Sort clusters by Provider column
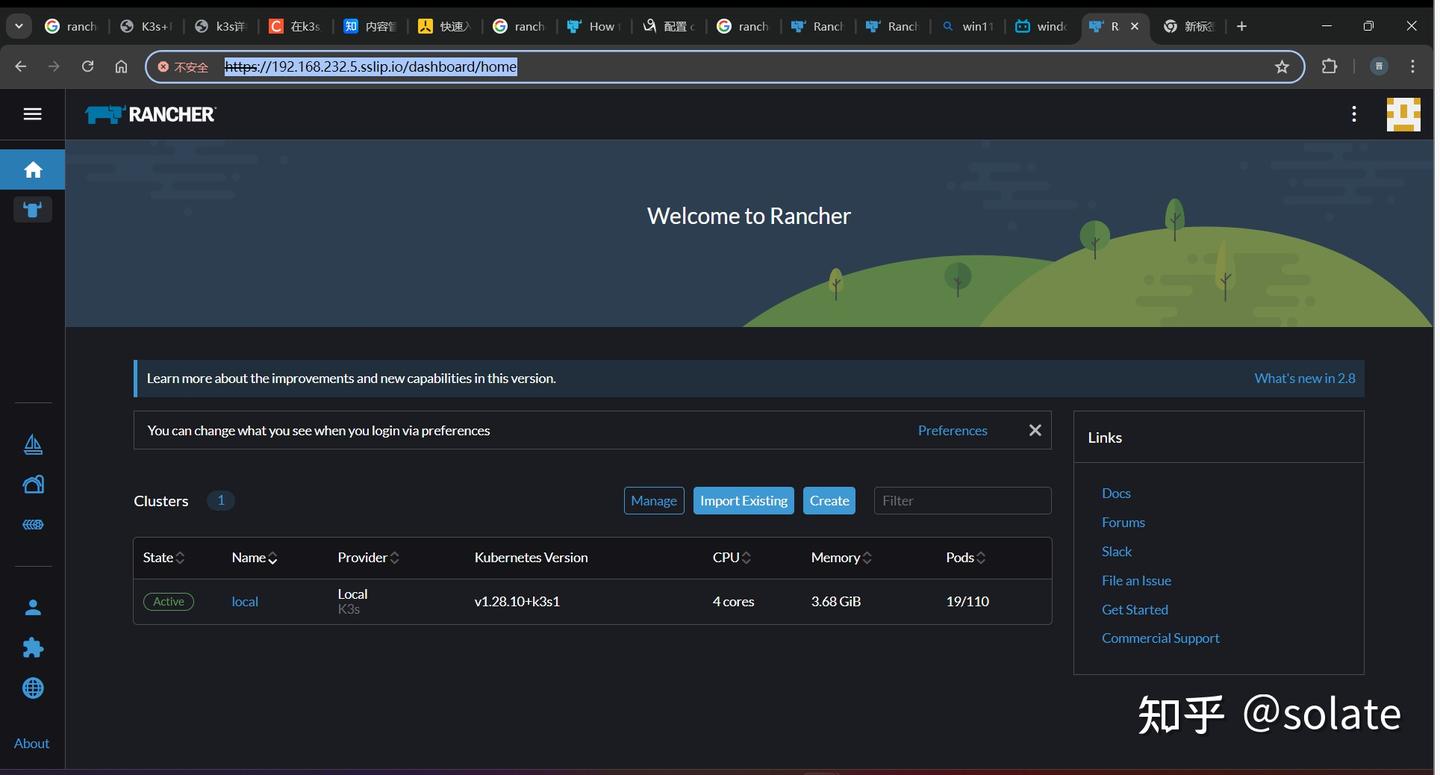 368,558
